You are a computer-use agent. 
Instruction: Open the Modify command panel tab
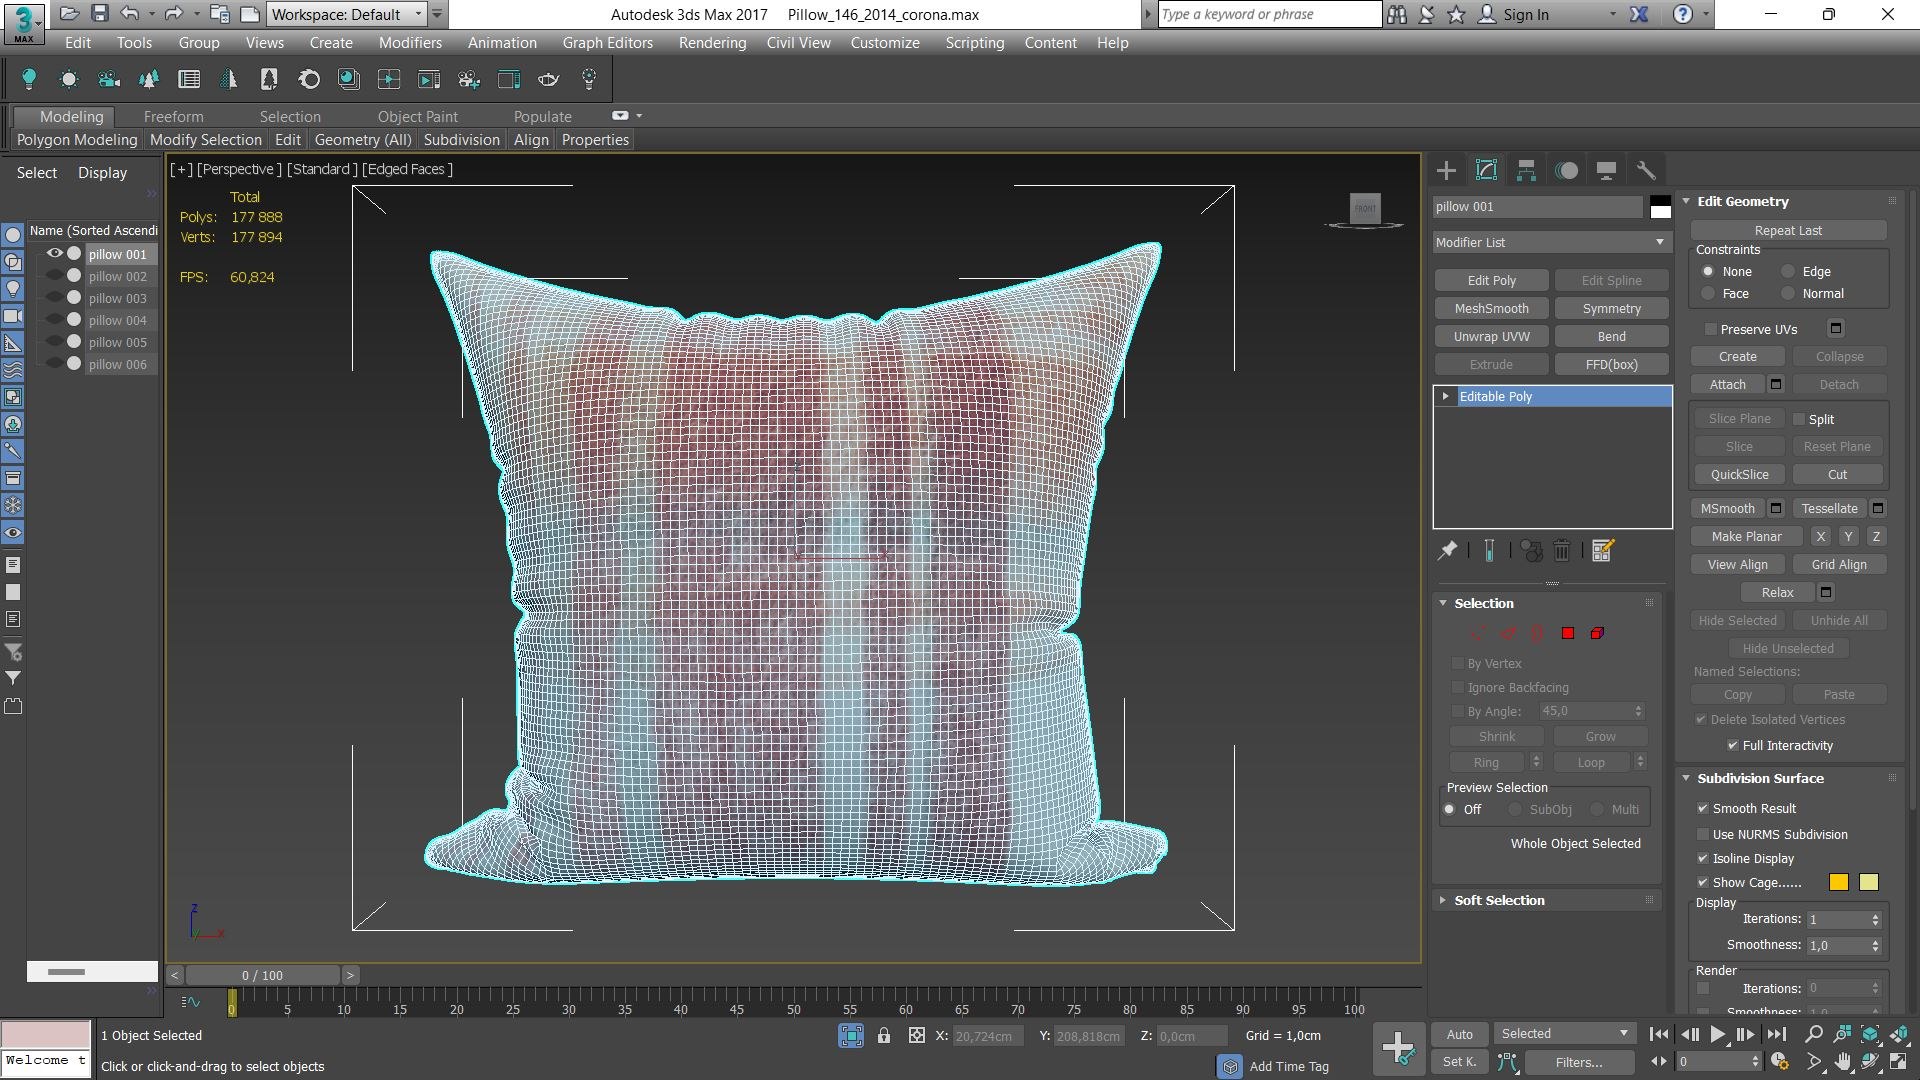pyautogui.click(x=1486, y=170)
